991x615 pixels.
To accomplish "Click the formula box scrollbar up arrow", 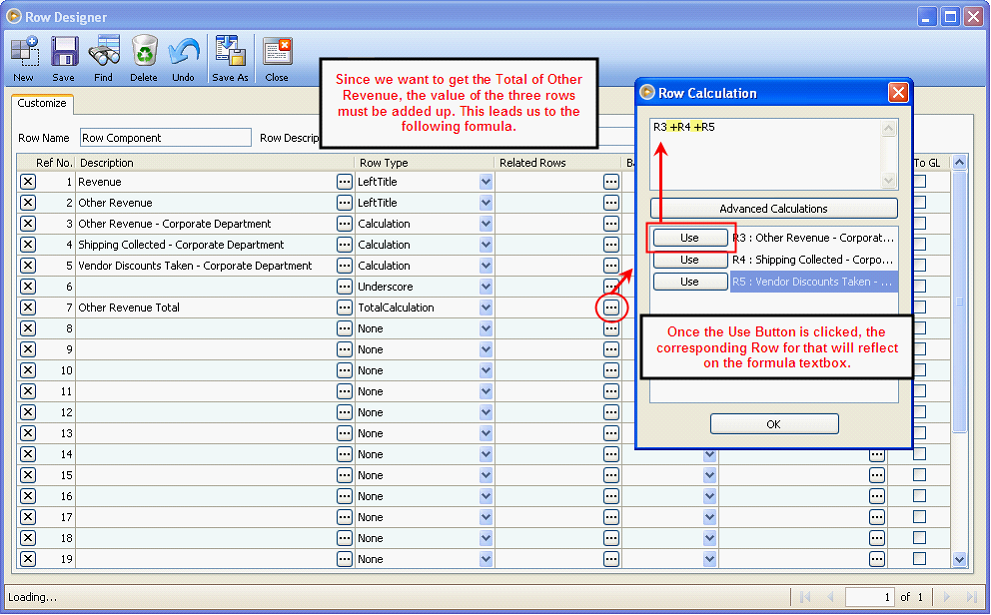I will pos(889,128).
